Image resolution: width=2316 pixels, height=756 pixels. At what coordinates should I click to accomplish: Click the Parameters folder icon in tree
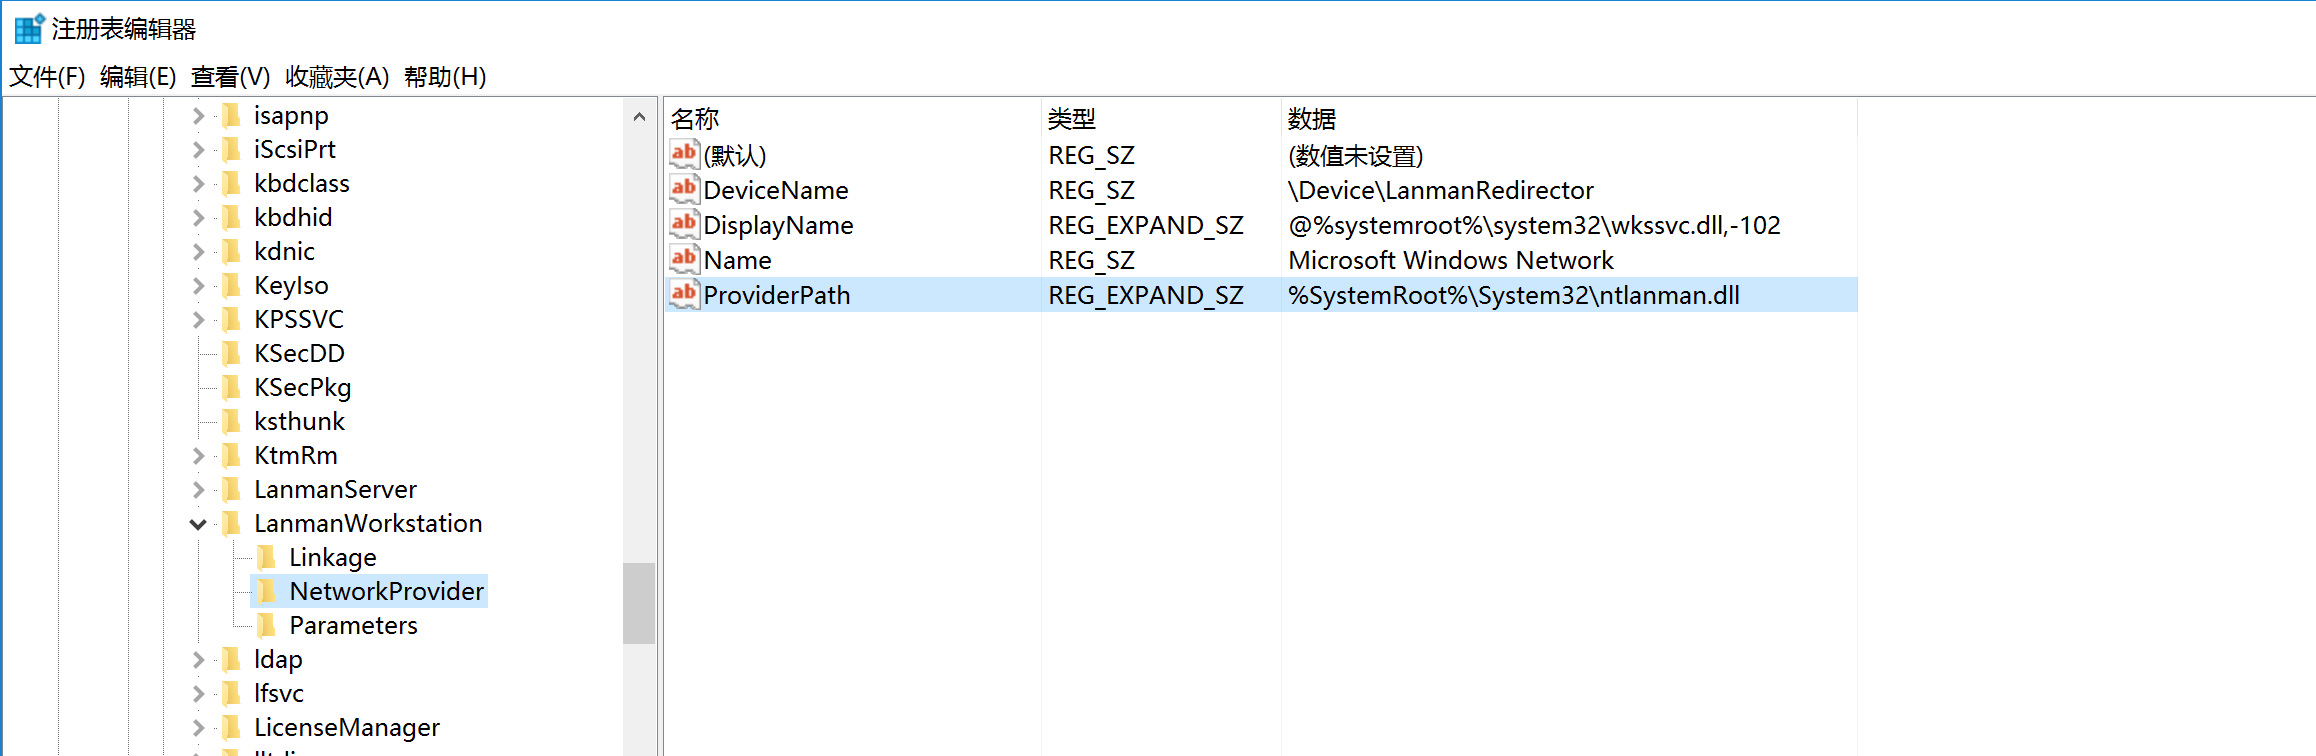pyautogui.click(x=266, y=625)
